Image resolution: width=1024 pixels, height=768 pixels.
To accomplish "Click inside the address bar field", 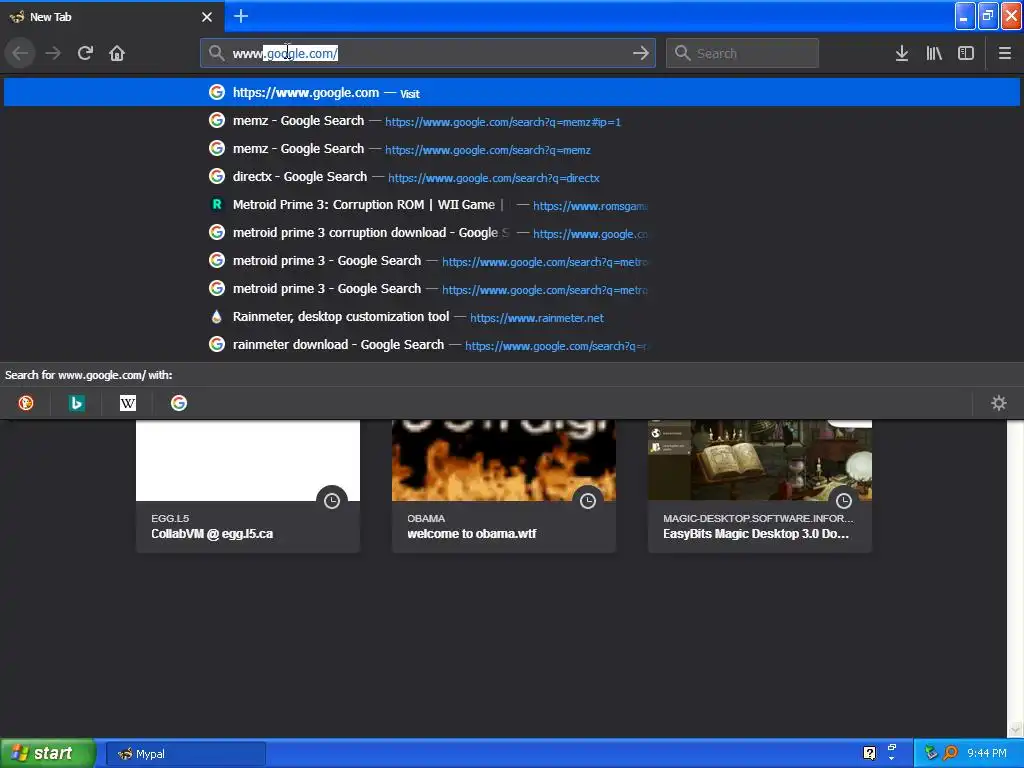I will point(428,53).
